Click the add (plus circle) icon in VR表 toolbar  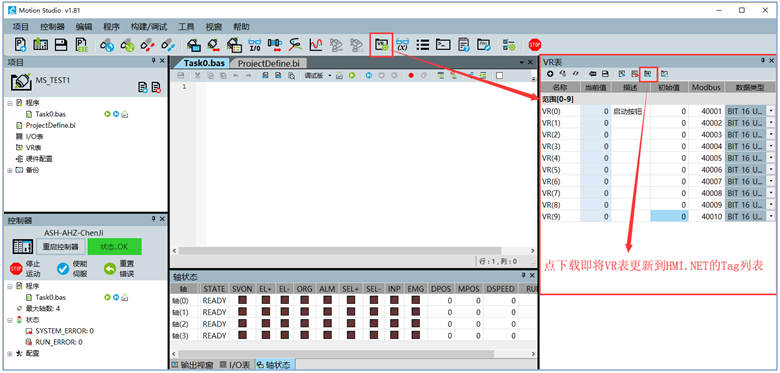point(550,74)
